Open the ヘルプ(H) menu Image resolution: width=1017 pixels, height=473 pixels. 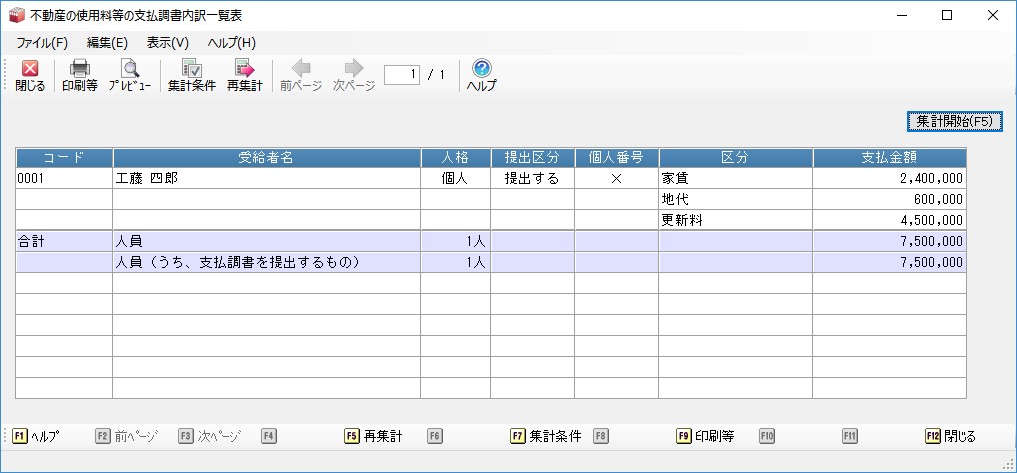[x=231, y=42]
